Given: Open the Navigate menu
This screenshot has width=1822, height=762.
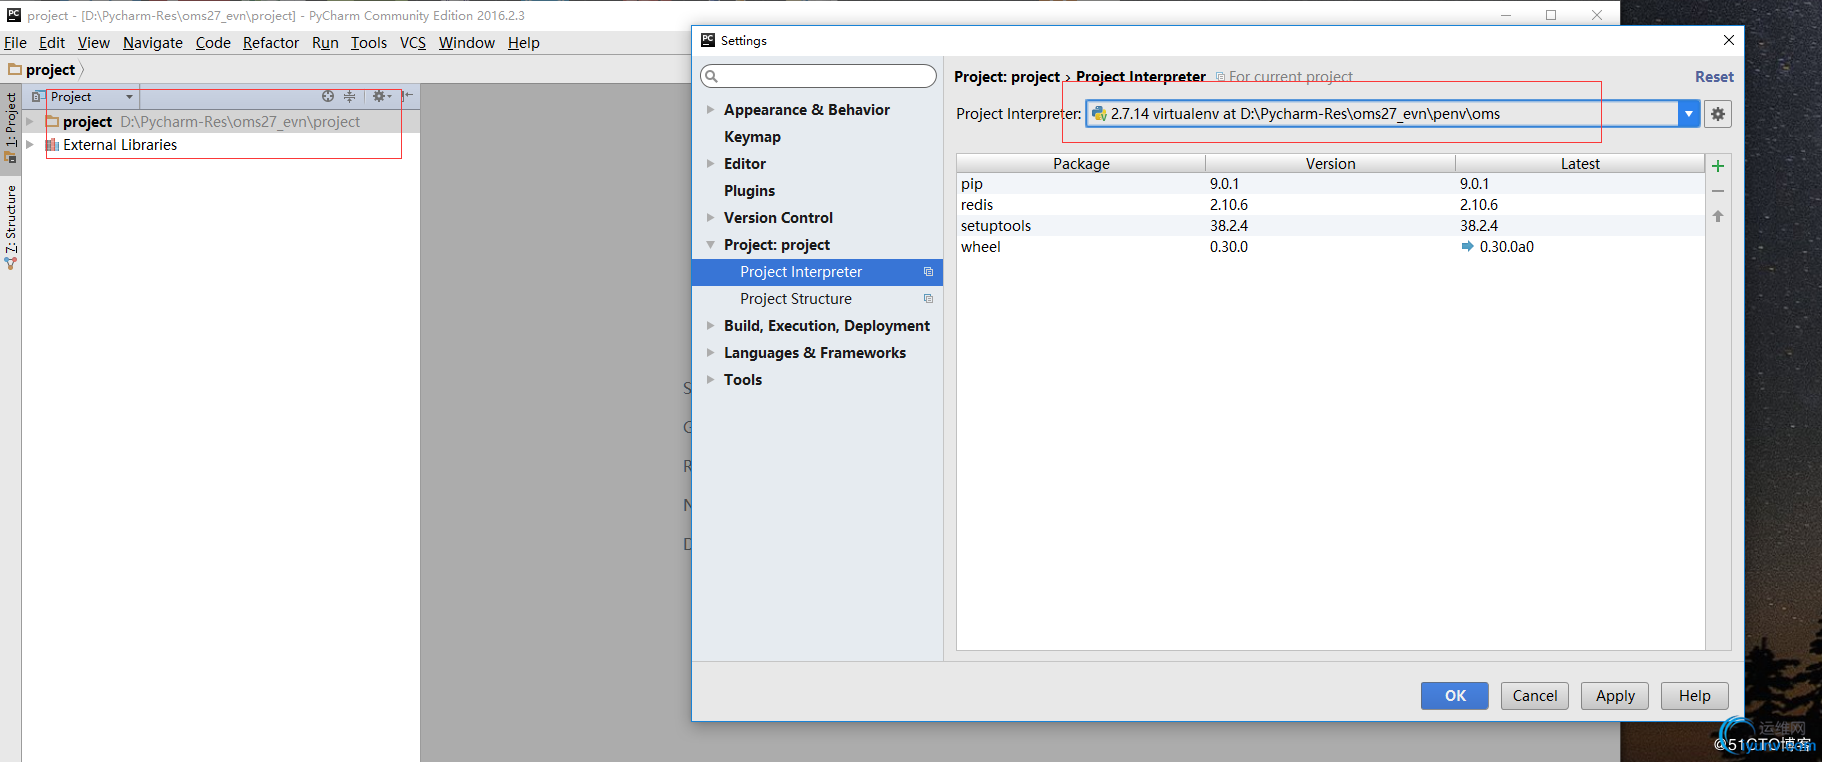Looking at the screenshot, I should click(153, 43).
